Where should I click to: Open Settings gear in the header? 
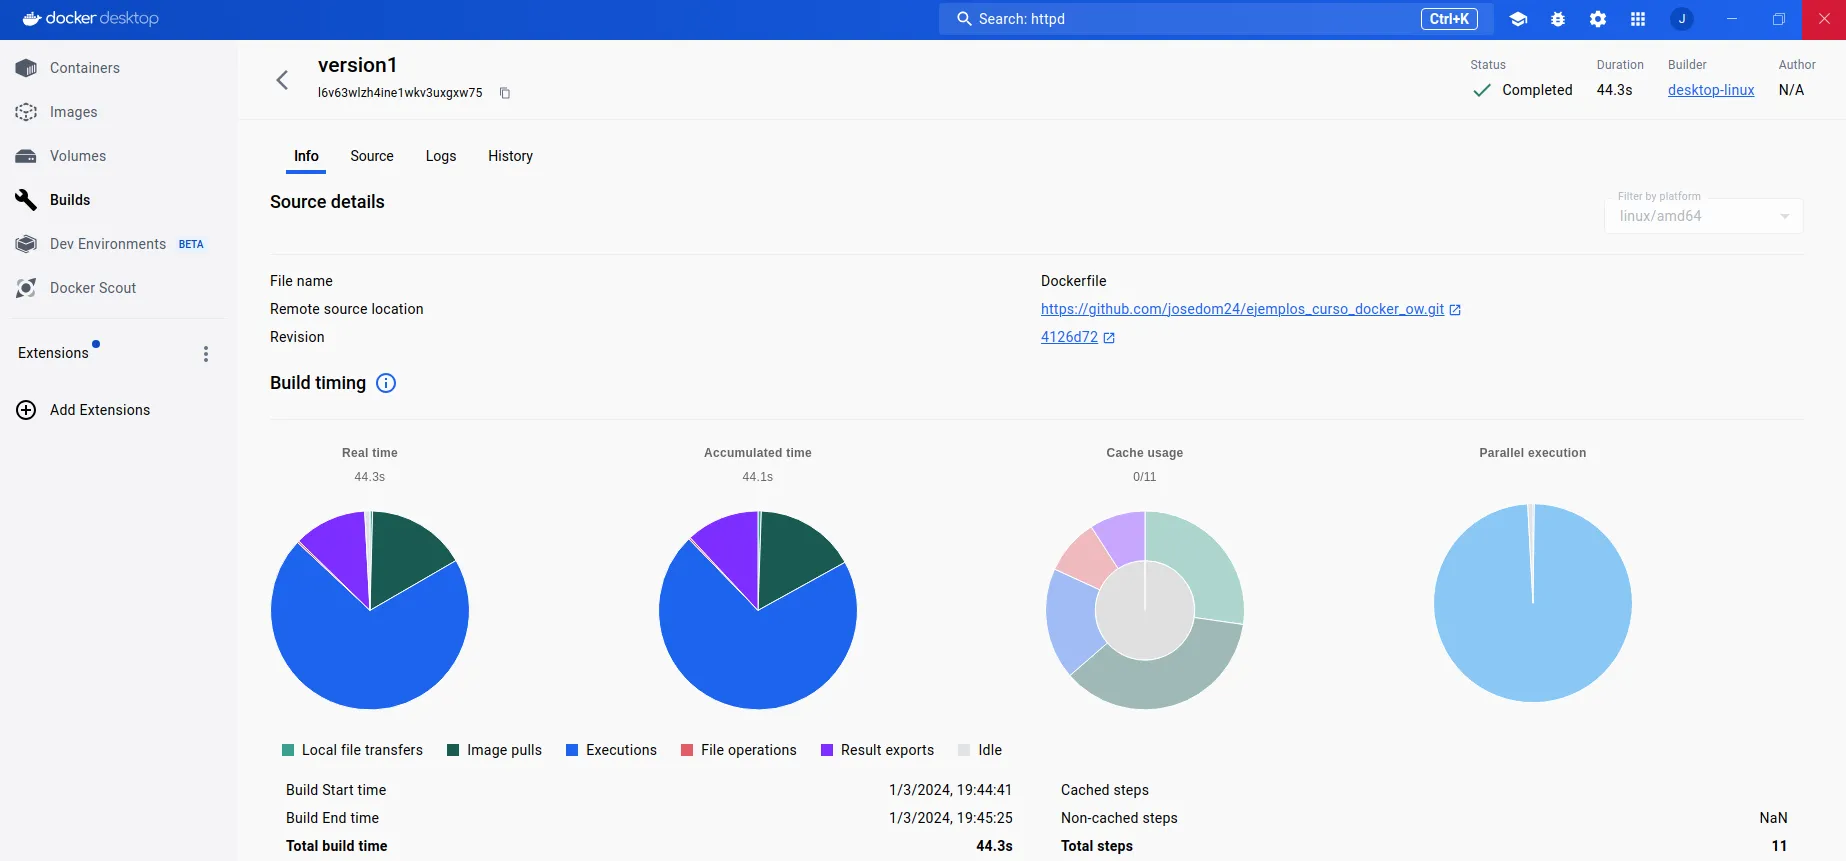point(1598,19)
